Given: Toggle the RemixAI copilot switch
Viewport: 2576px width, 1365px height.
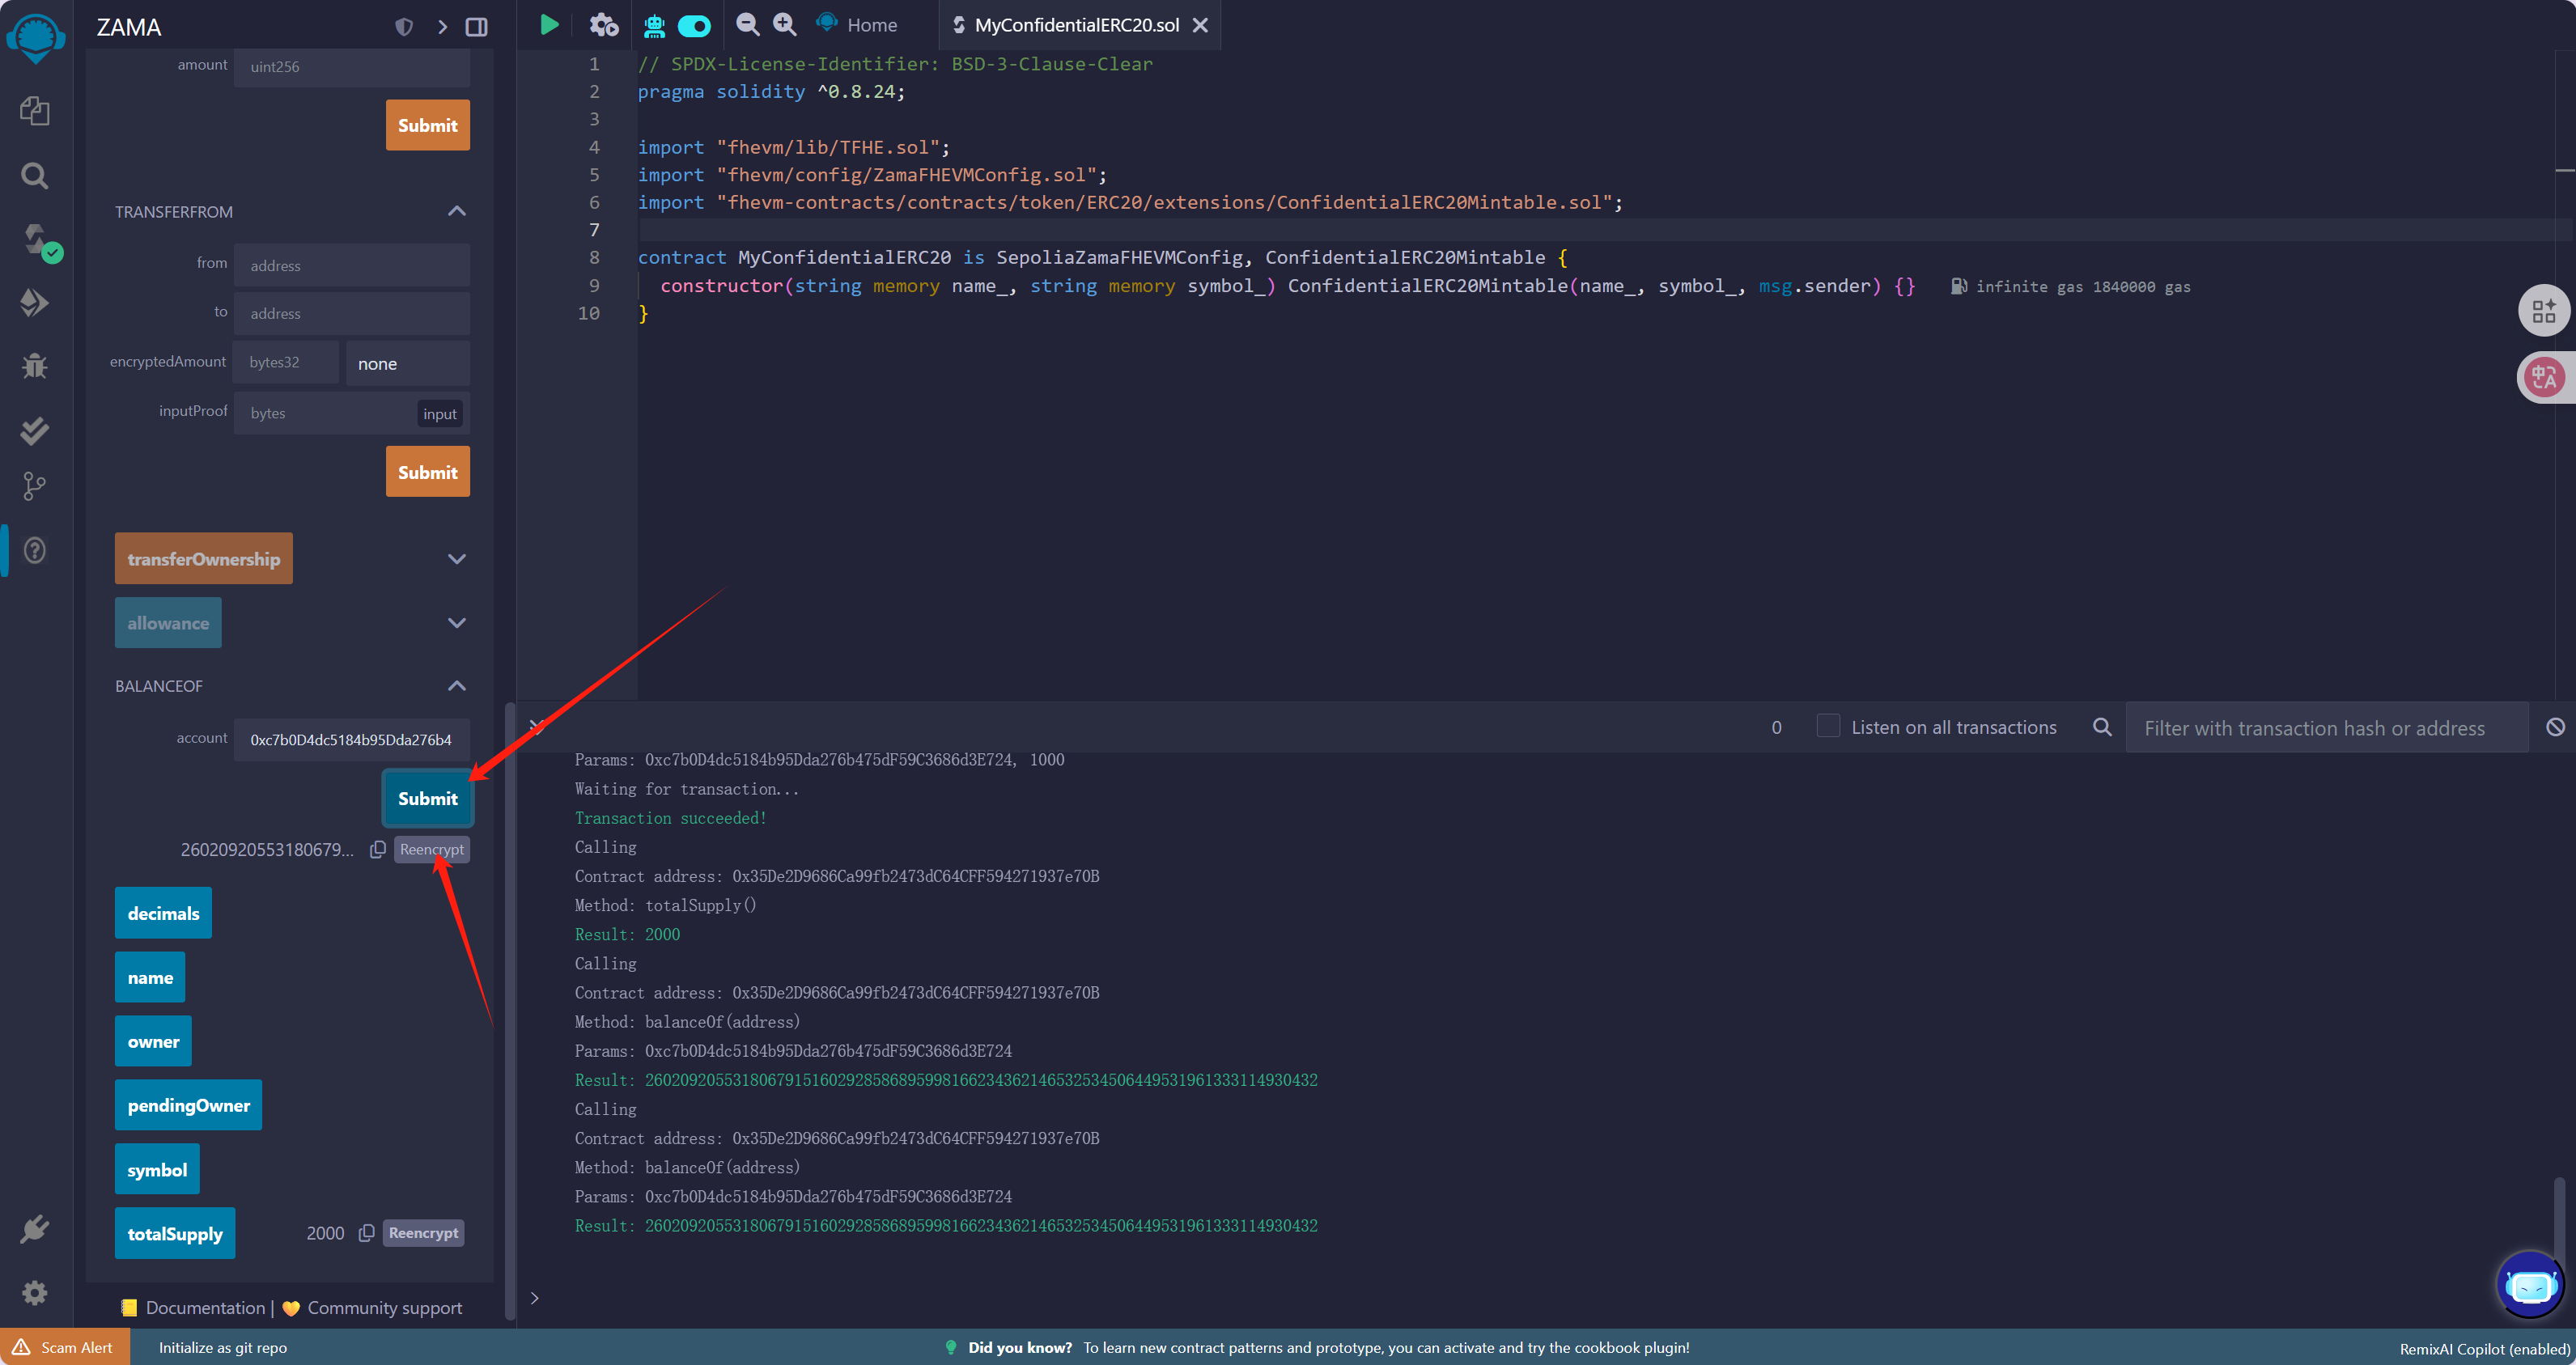Looking at the screenshot, I should 694,26.
